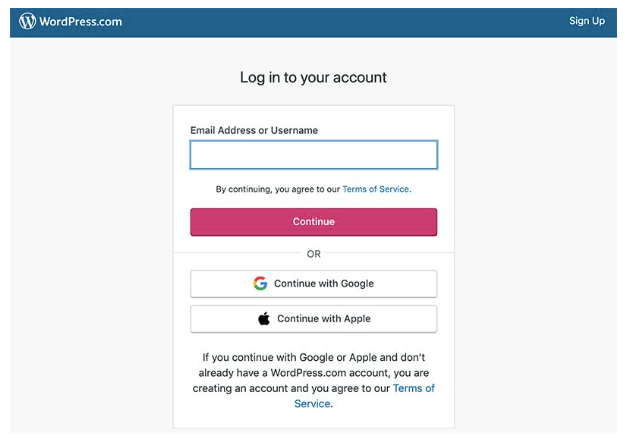625x448 pixels.
Task: Open Terms of Service link under email field
Action: click(x=376, y=189)
